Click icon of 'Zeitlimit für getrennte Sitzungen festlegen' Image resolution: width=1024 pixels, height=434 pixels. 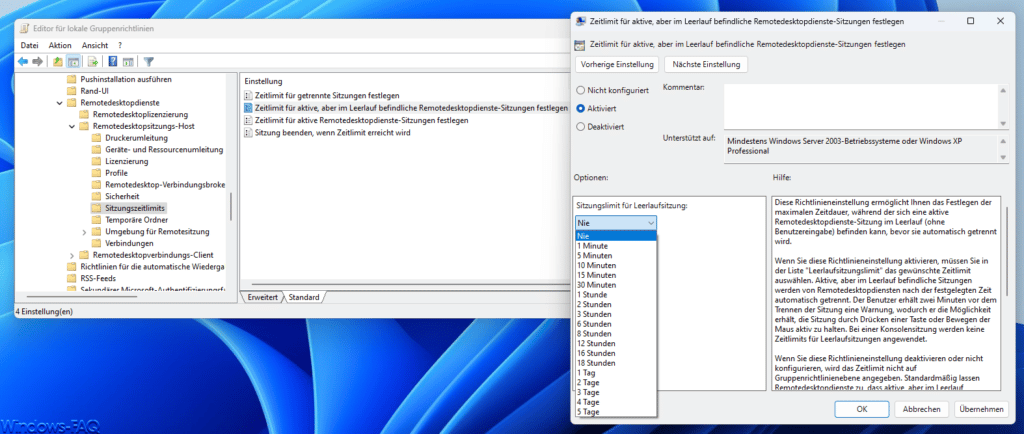click(248, 95)
